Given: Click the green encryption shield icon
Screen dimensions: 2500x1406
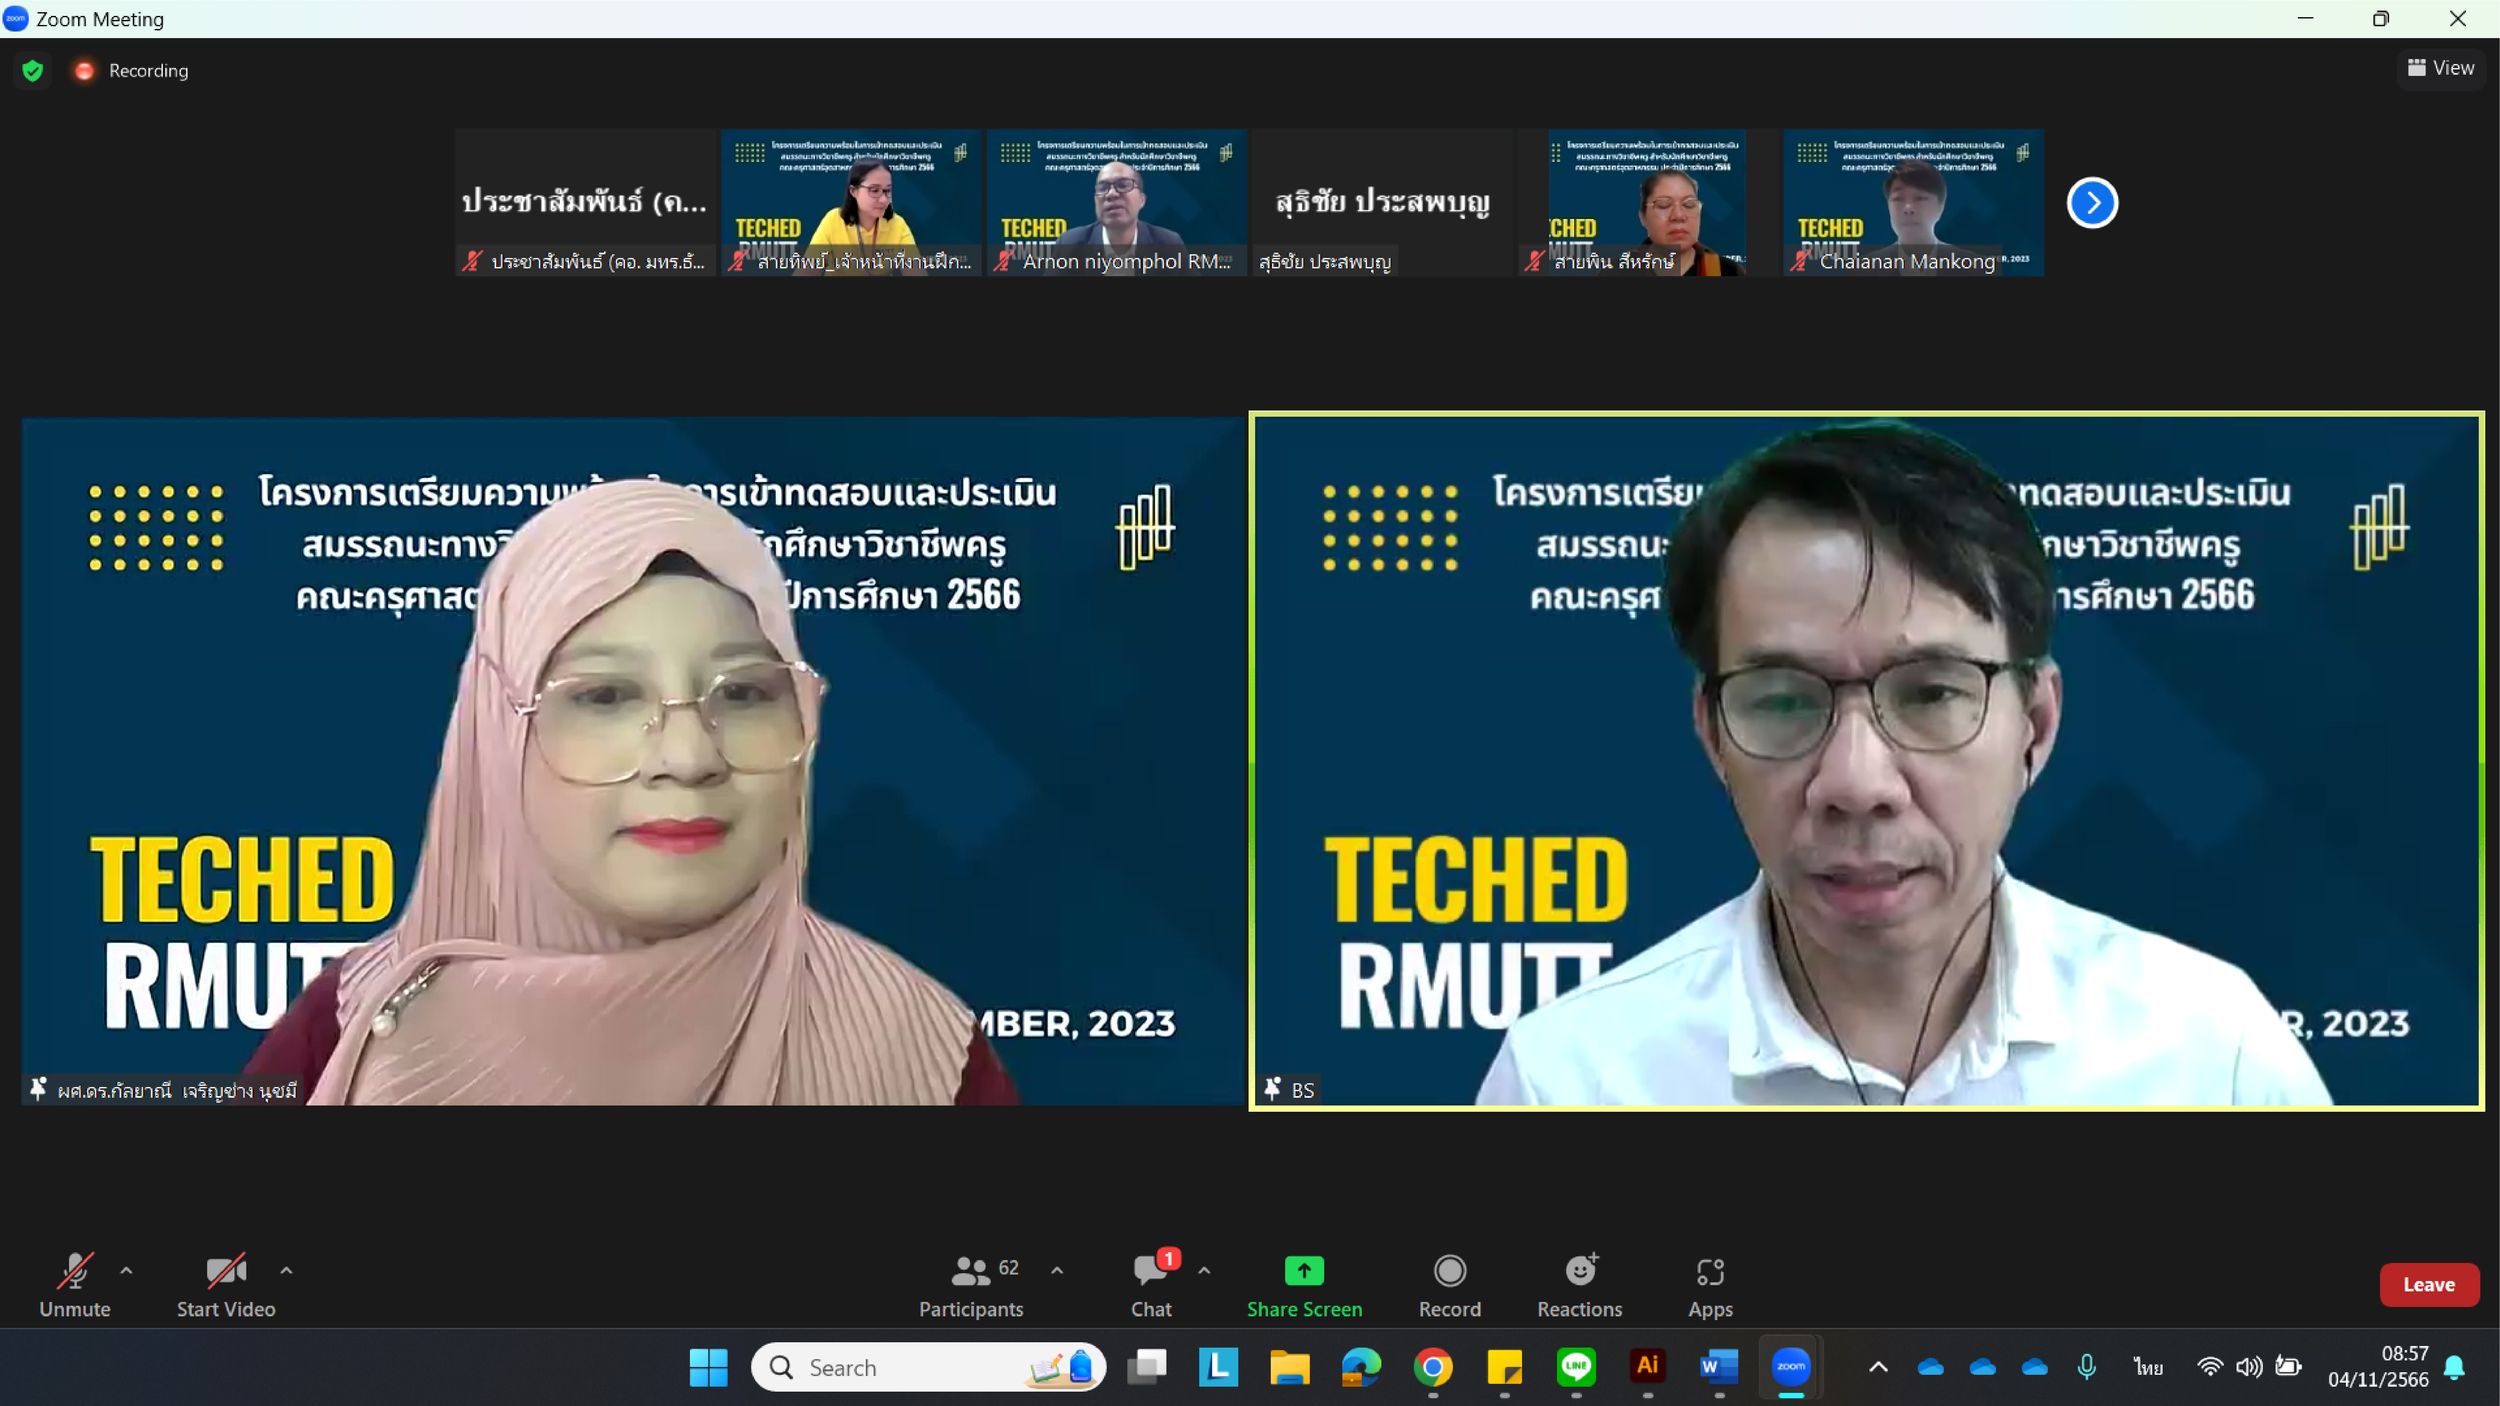Looking at the screenshot, I should (33, 71).
